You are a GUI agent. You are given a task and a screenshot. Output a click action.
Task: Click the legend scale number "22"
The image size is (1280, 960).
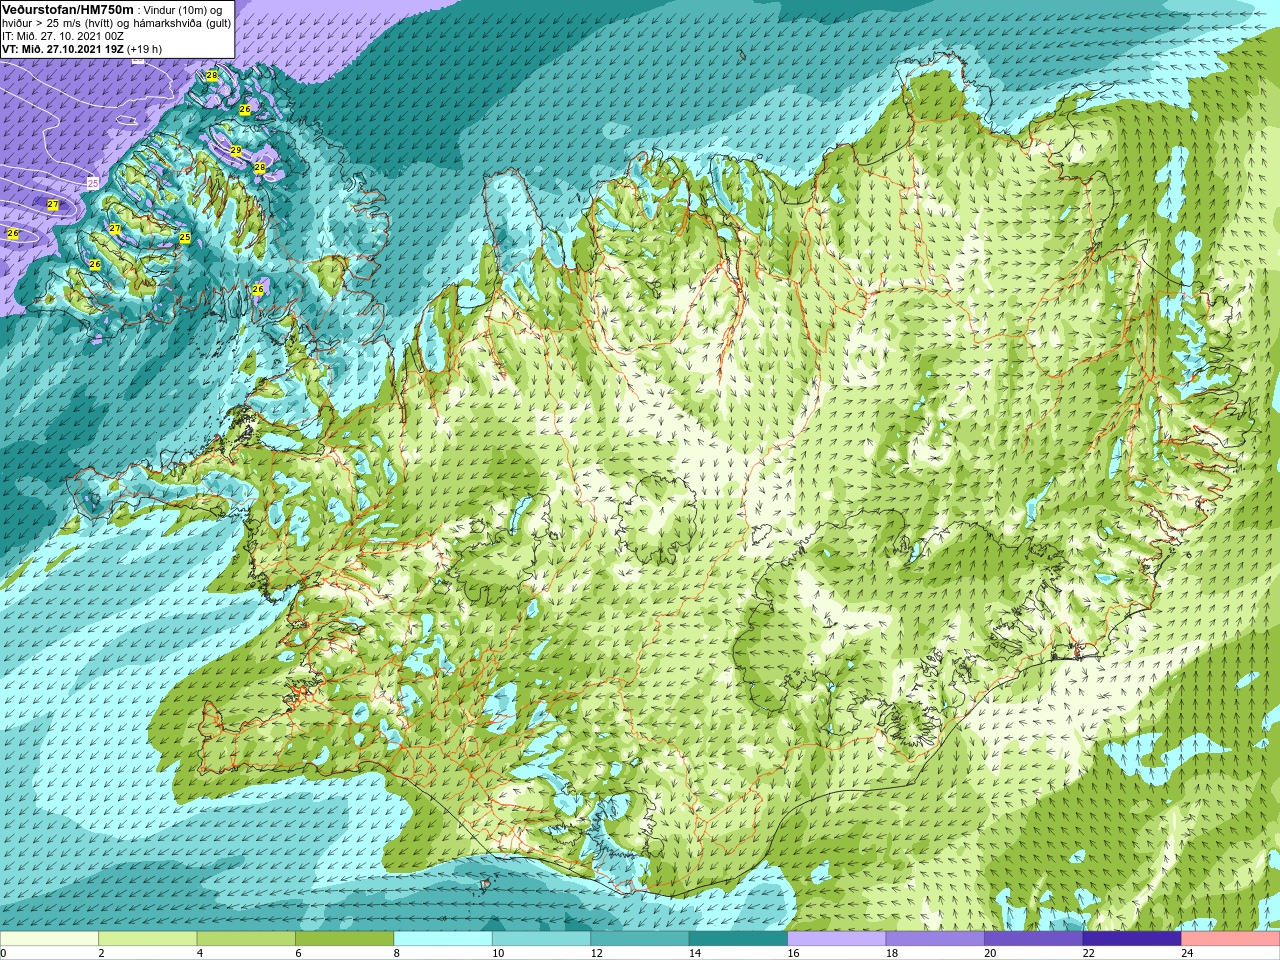[x=1089, y=953]
